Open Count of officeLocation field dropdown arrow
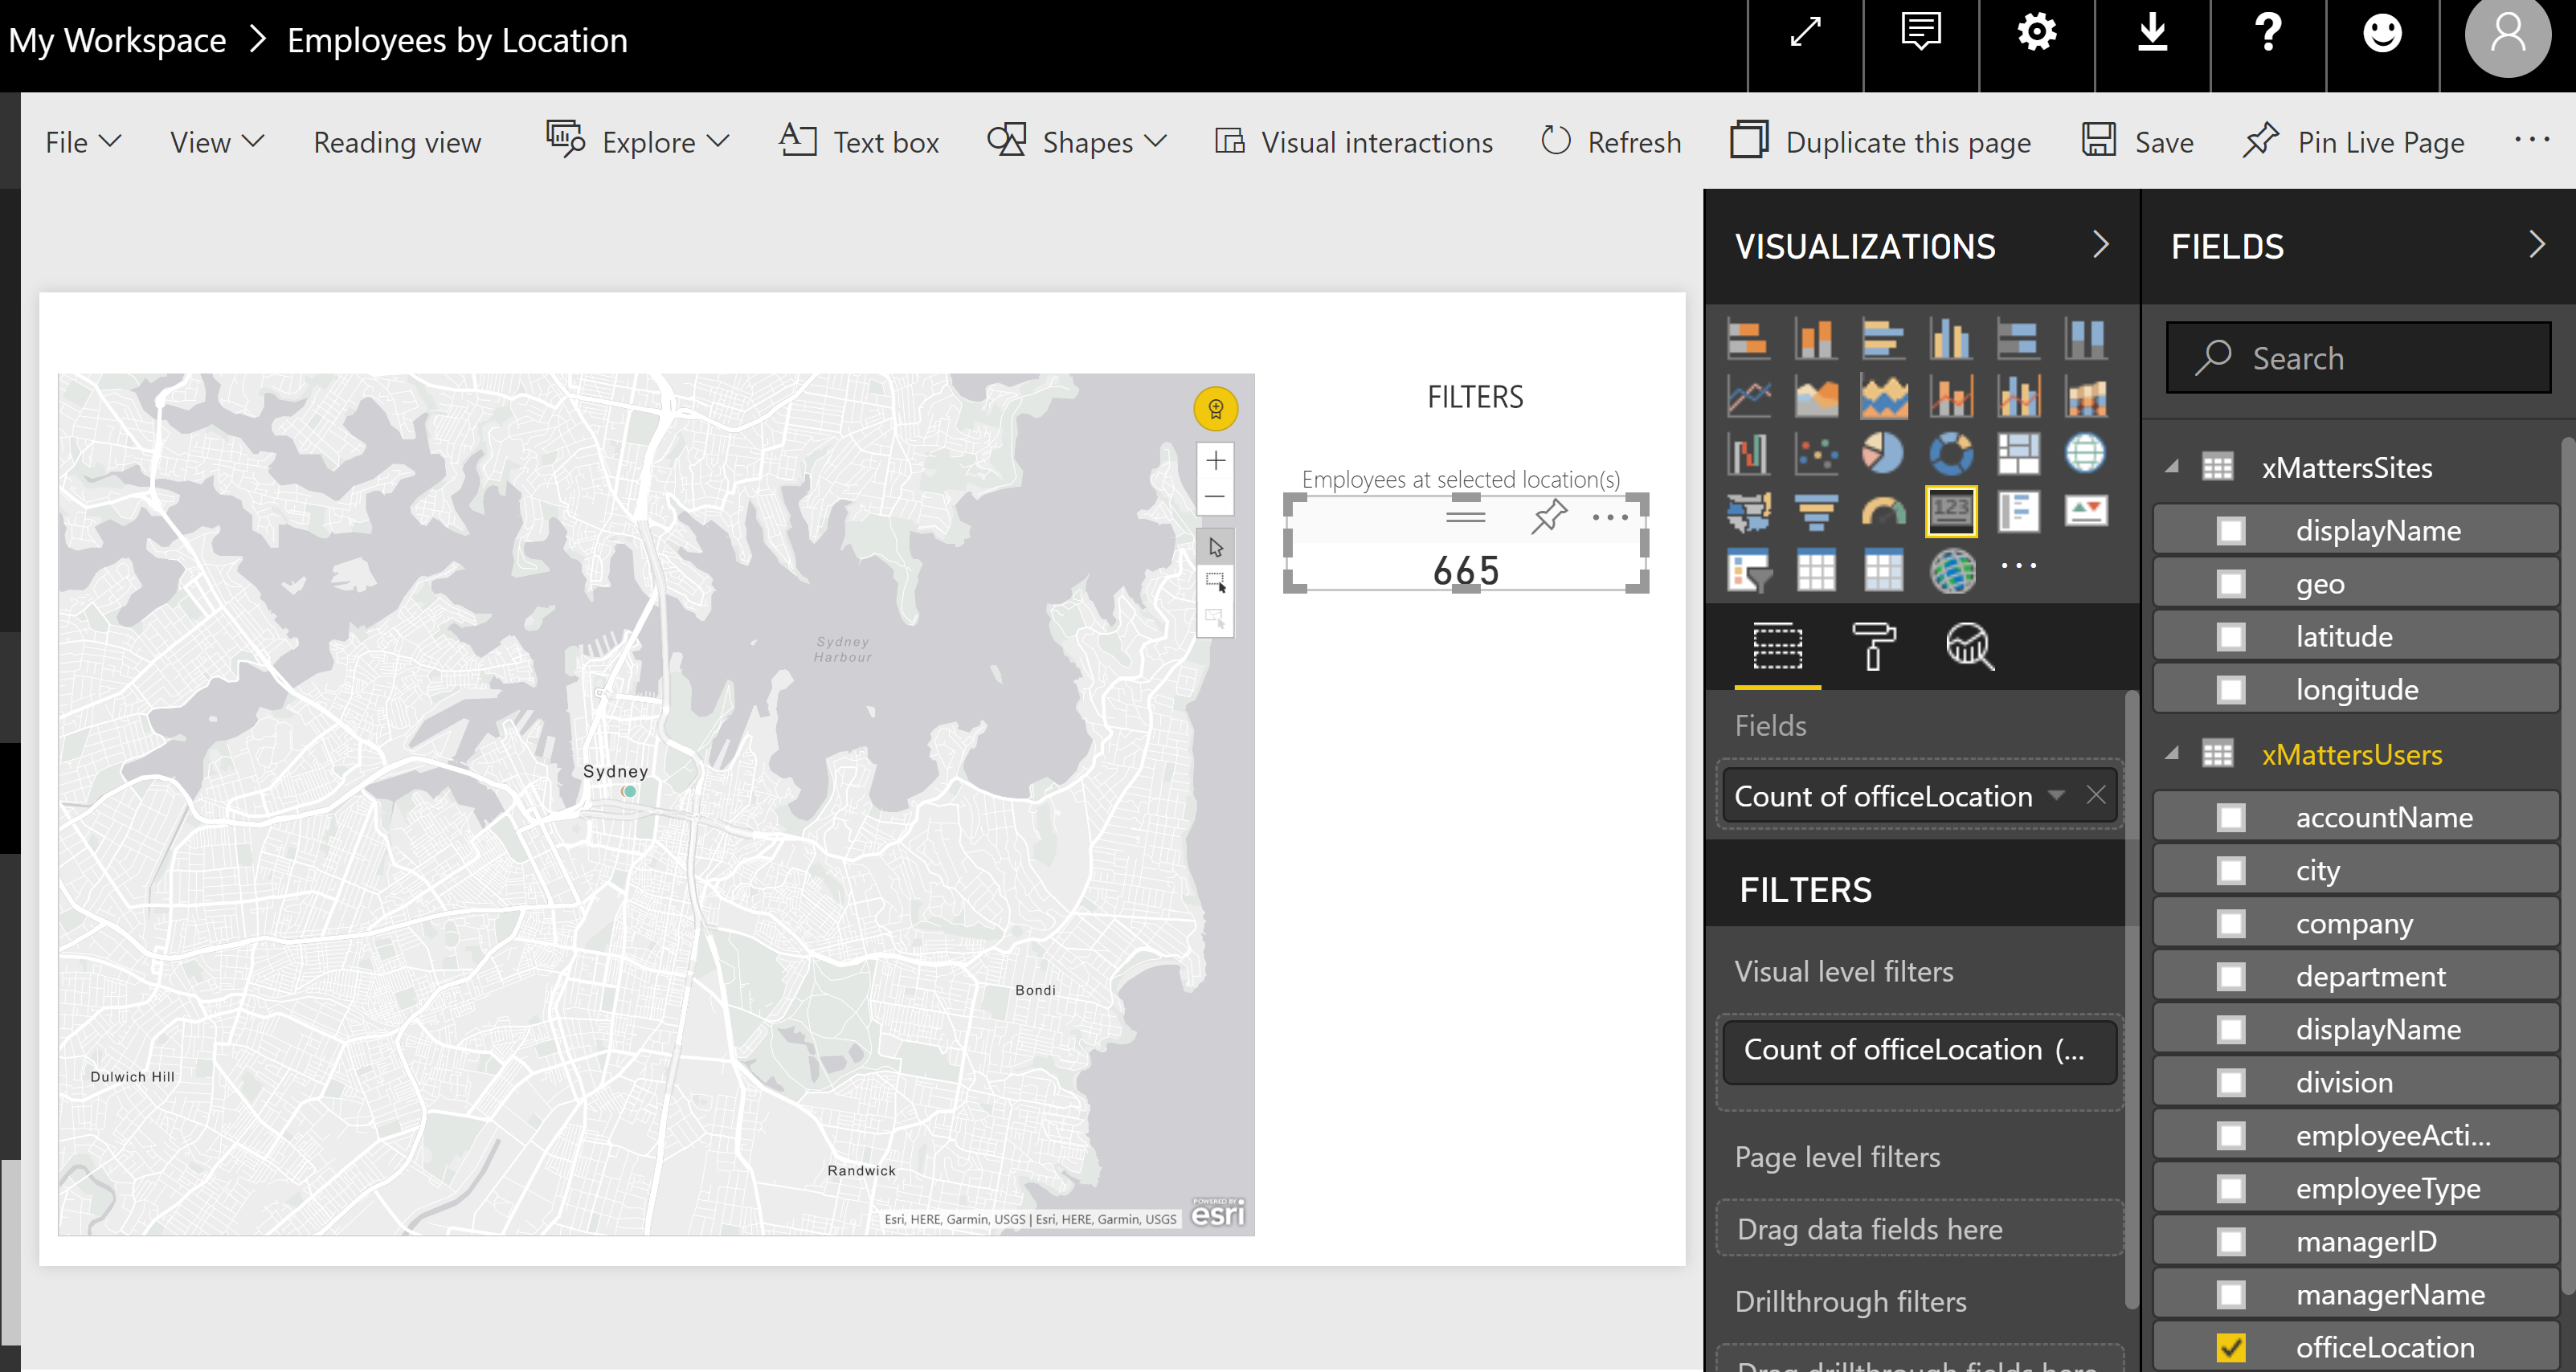2576x1372 pixels. click(2056, 795)
